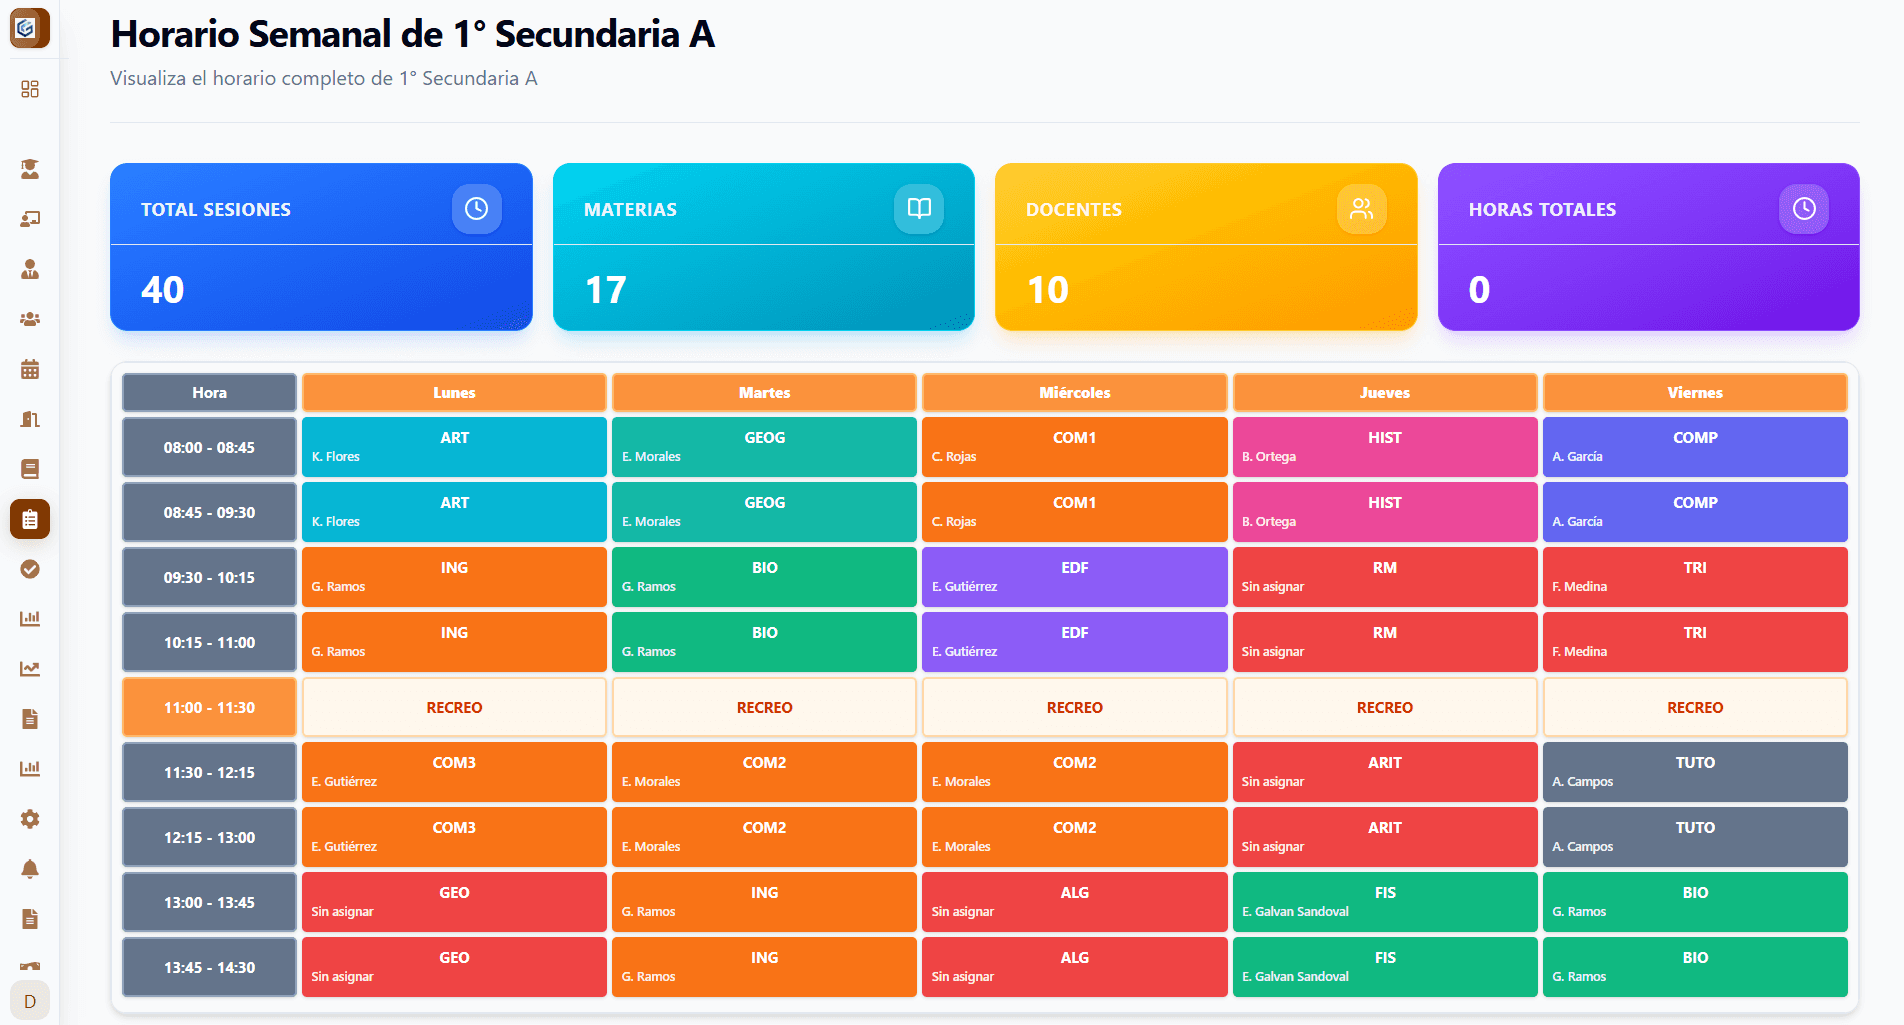Click the people icon on Docentes card
Screen dimensions: 1904x1025
(x=1362, y=209)
